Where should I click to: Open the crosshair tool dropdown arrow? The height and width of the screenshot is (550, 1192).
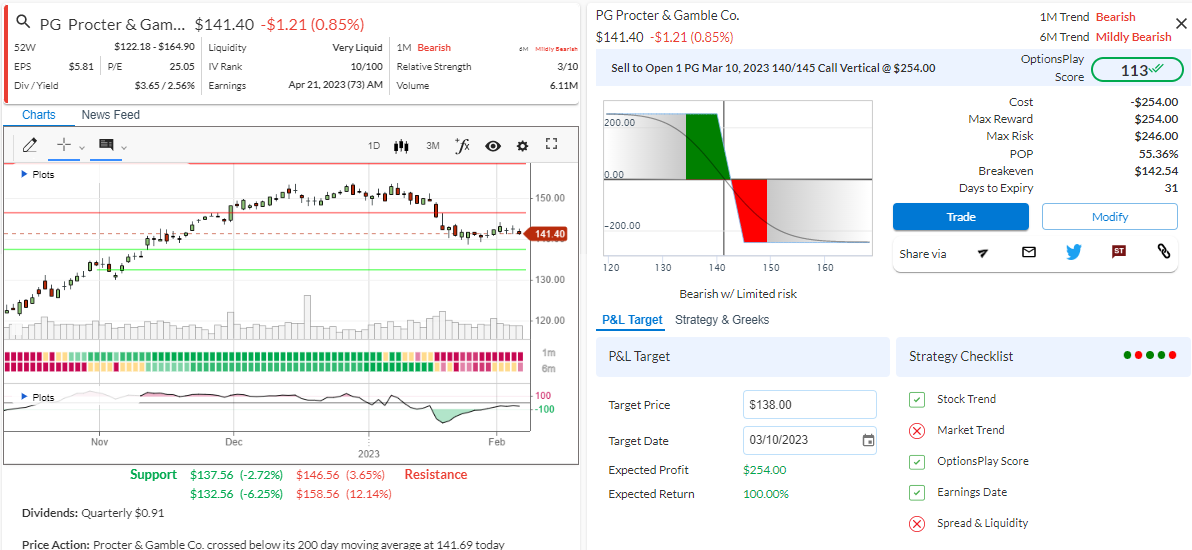coord(82,147)
